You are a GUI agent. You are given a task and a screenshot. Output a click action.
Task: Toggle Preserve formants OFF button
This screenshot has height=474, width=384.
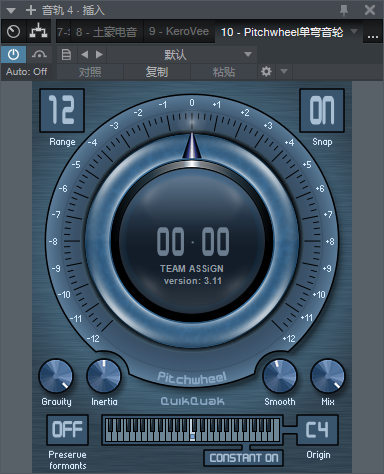(67, 430)
